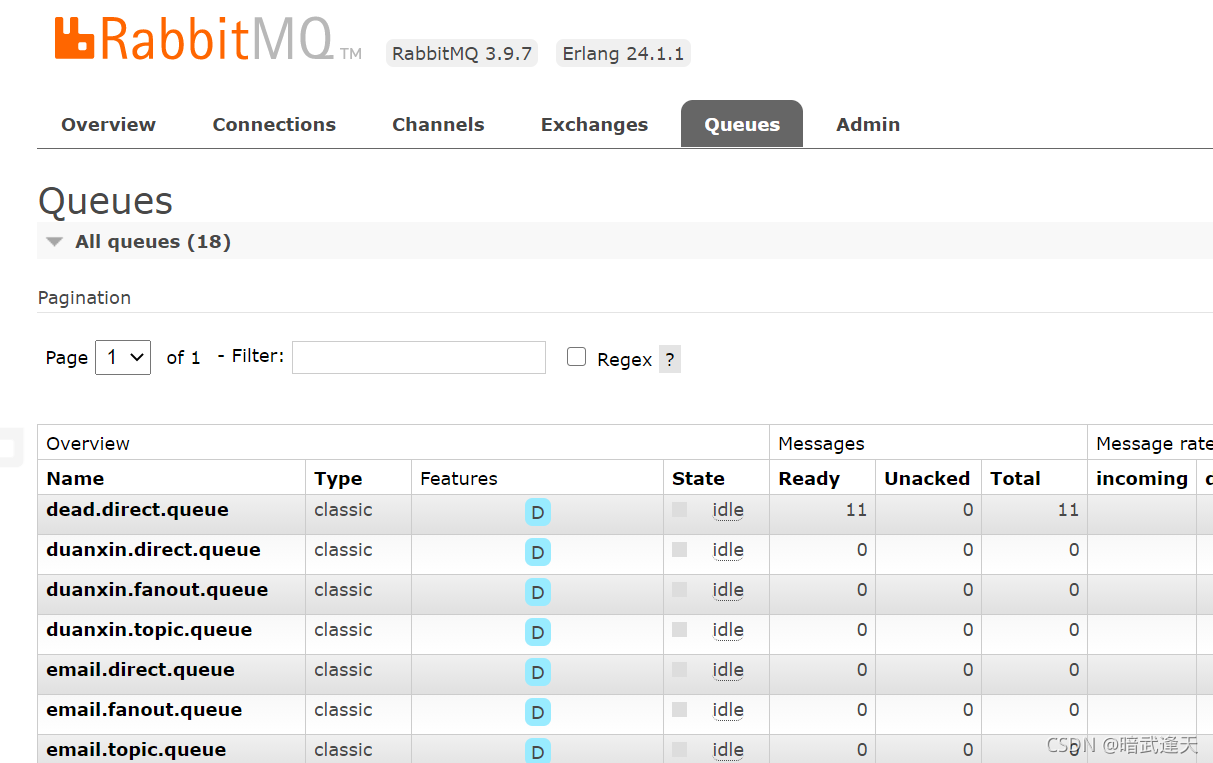Click the D feature badge for email.fanout.queue

click(x=538, y=712)
